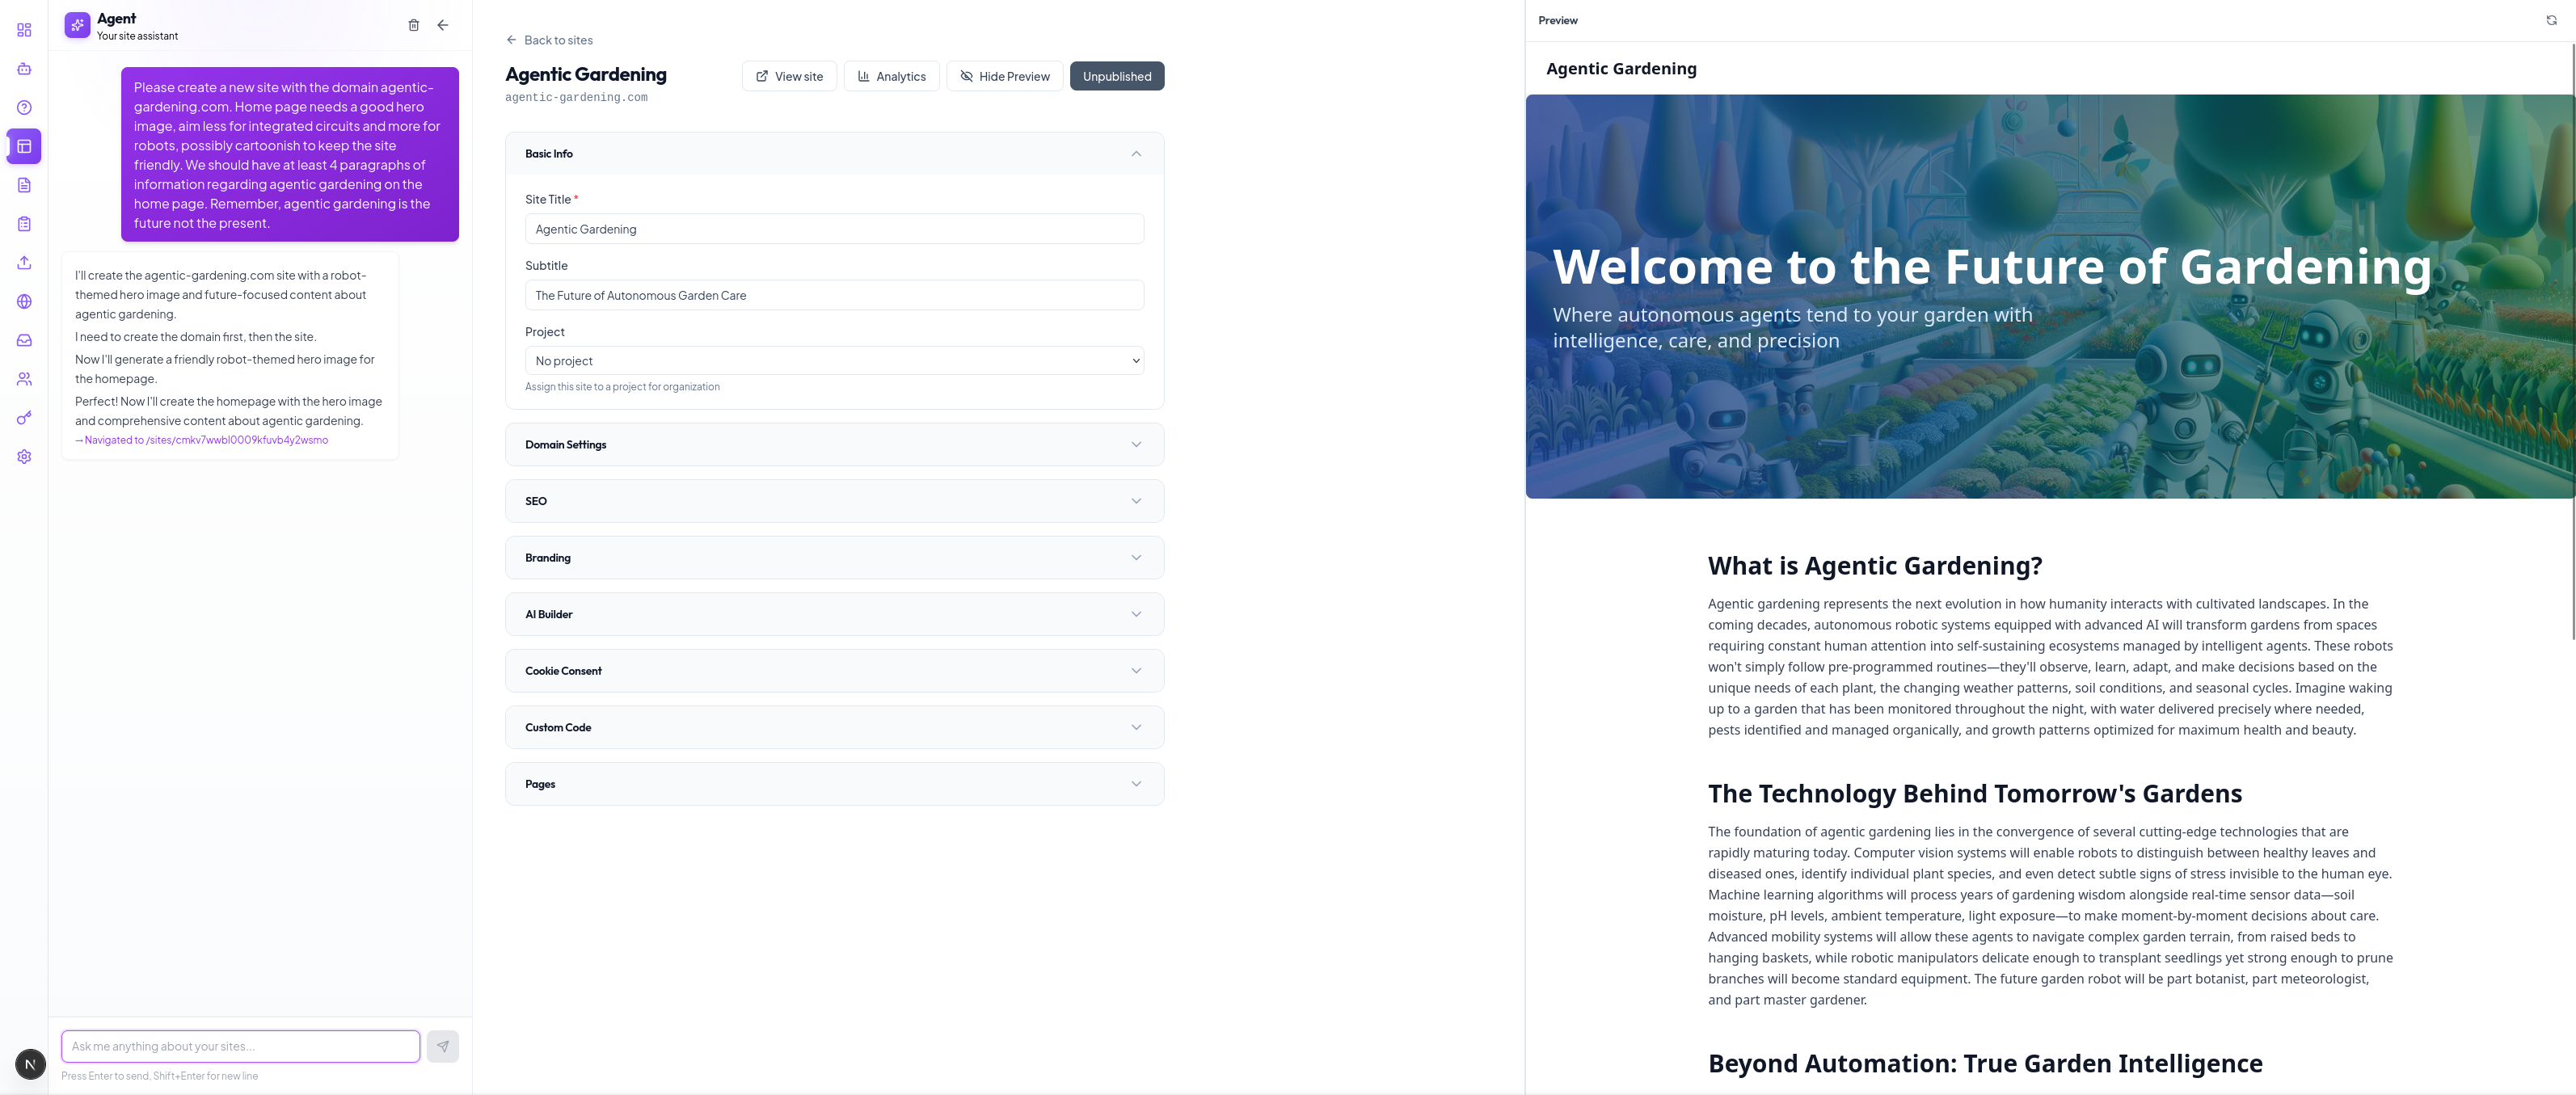The height and width of the screenshot is (1095, 2576).
Task: Click the upload icon in sidebar
Action: pyautogui.click(x=24, y=263)
